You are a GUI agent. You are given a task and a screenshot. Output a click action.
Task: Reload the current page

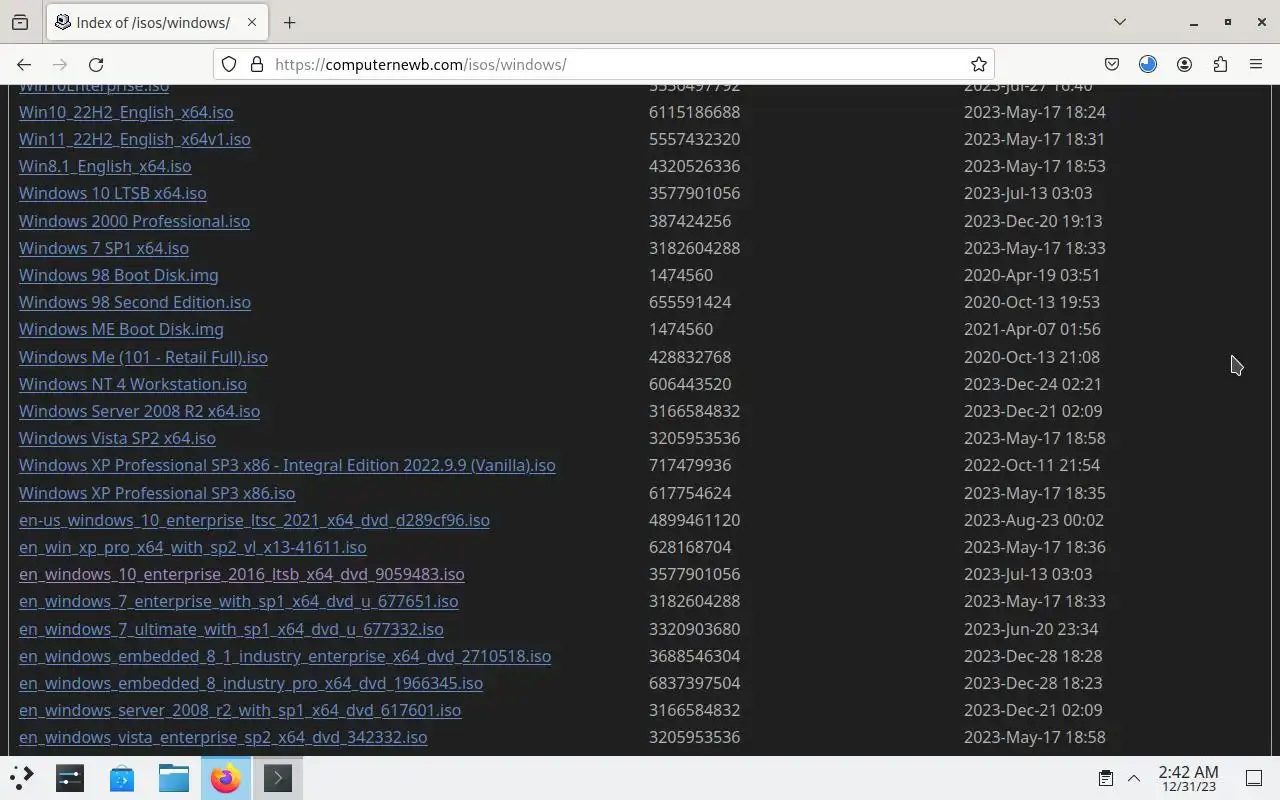(96, 64)
